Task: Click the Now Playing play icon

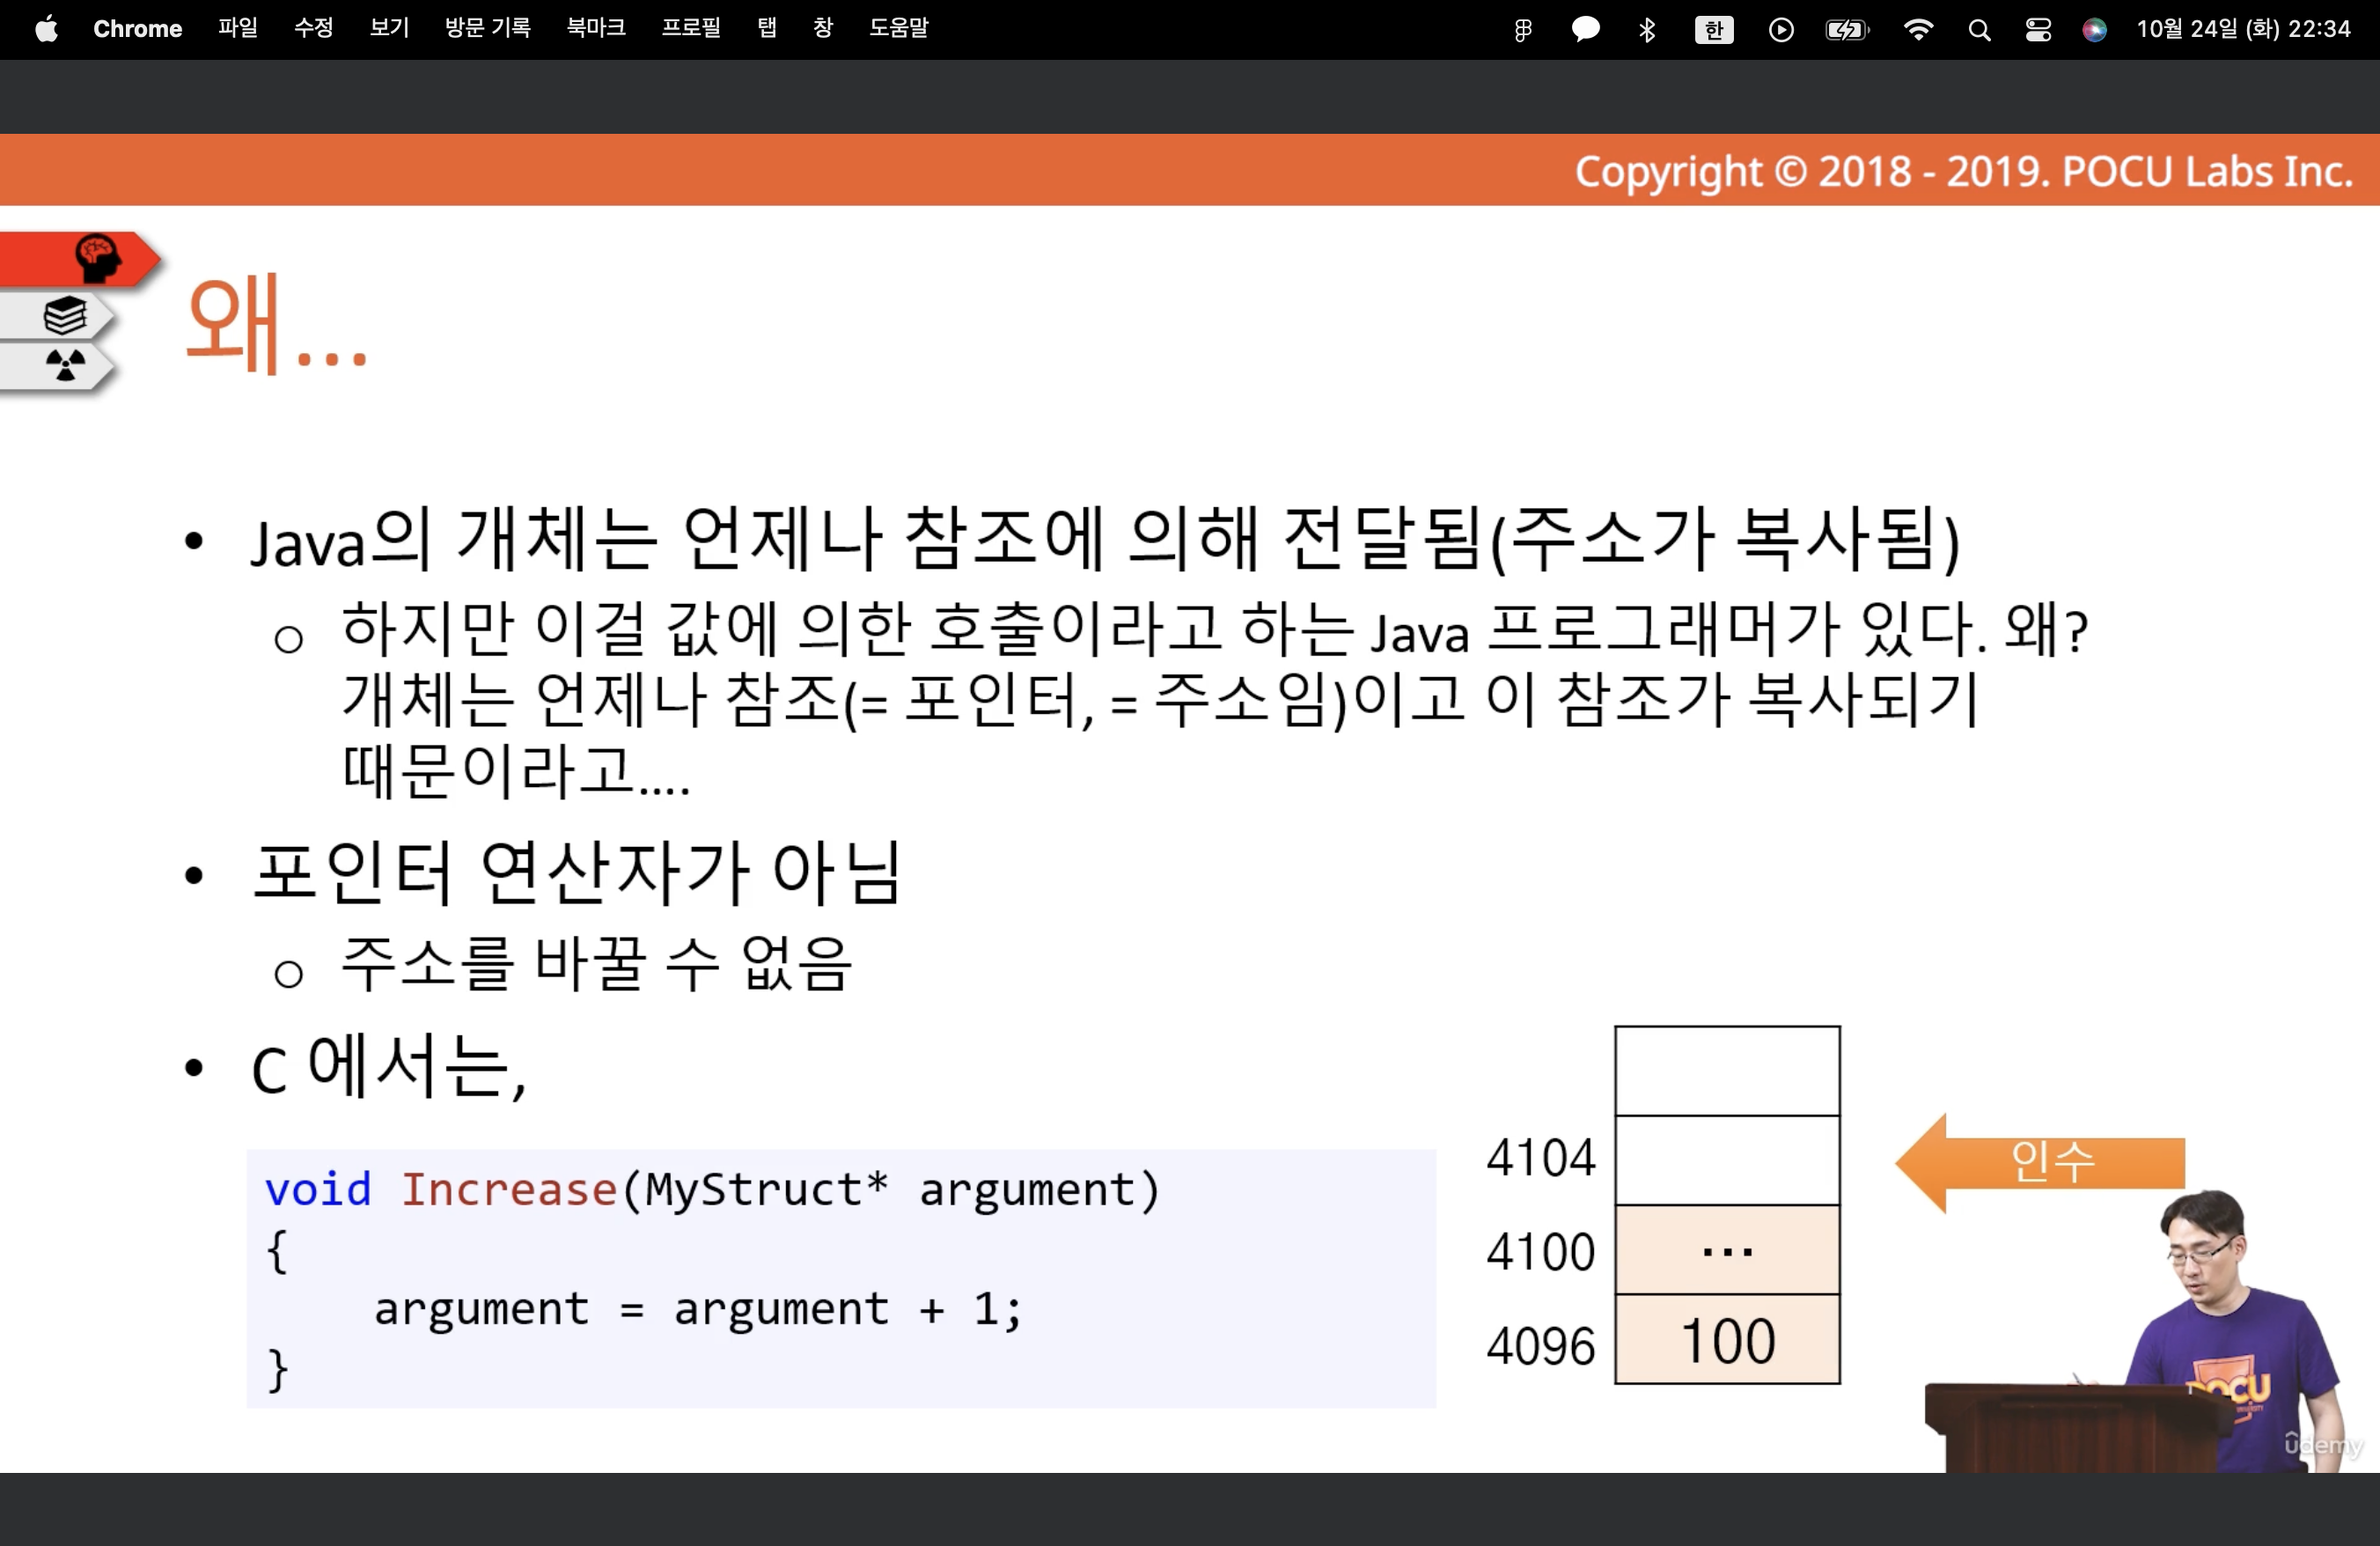Action: [1780, 29]
